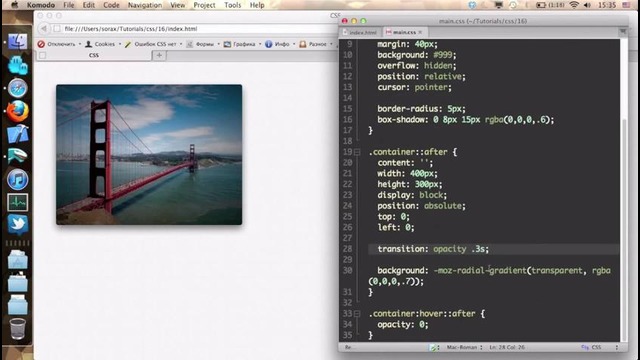Open the Komodo application menu
Image resolution: width=640 pixels, height=360 pixels.
[x=41, y=5]
